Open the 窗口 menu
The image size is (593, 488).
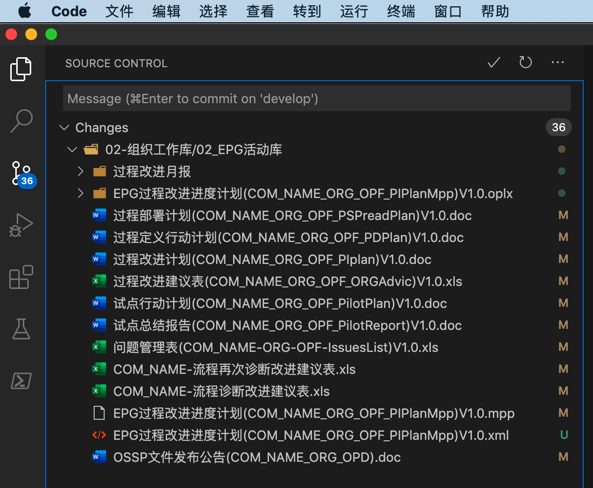coord(447,11)
